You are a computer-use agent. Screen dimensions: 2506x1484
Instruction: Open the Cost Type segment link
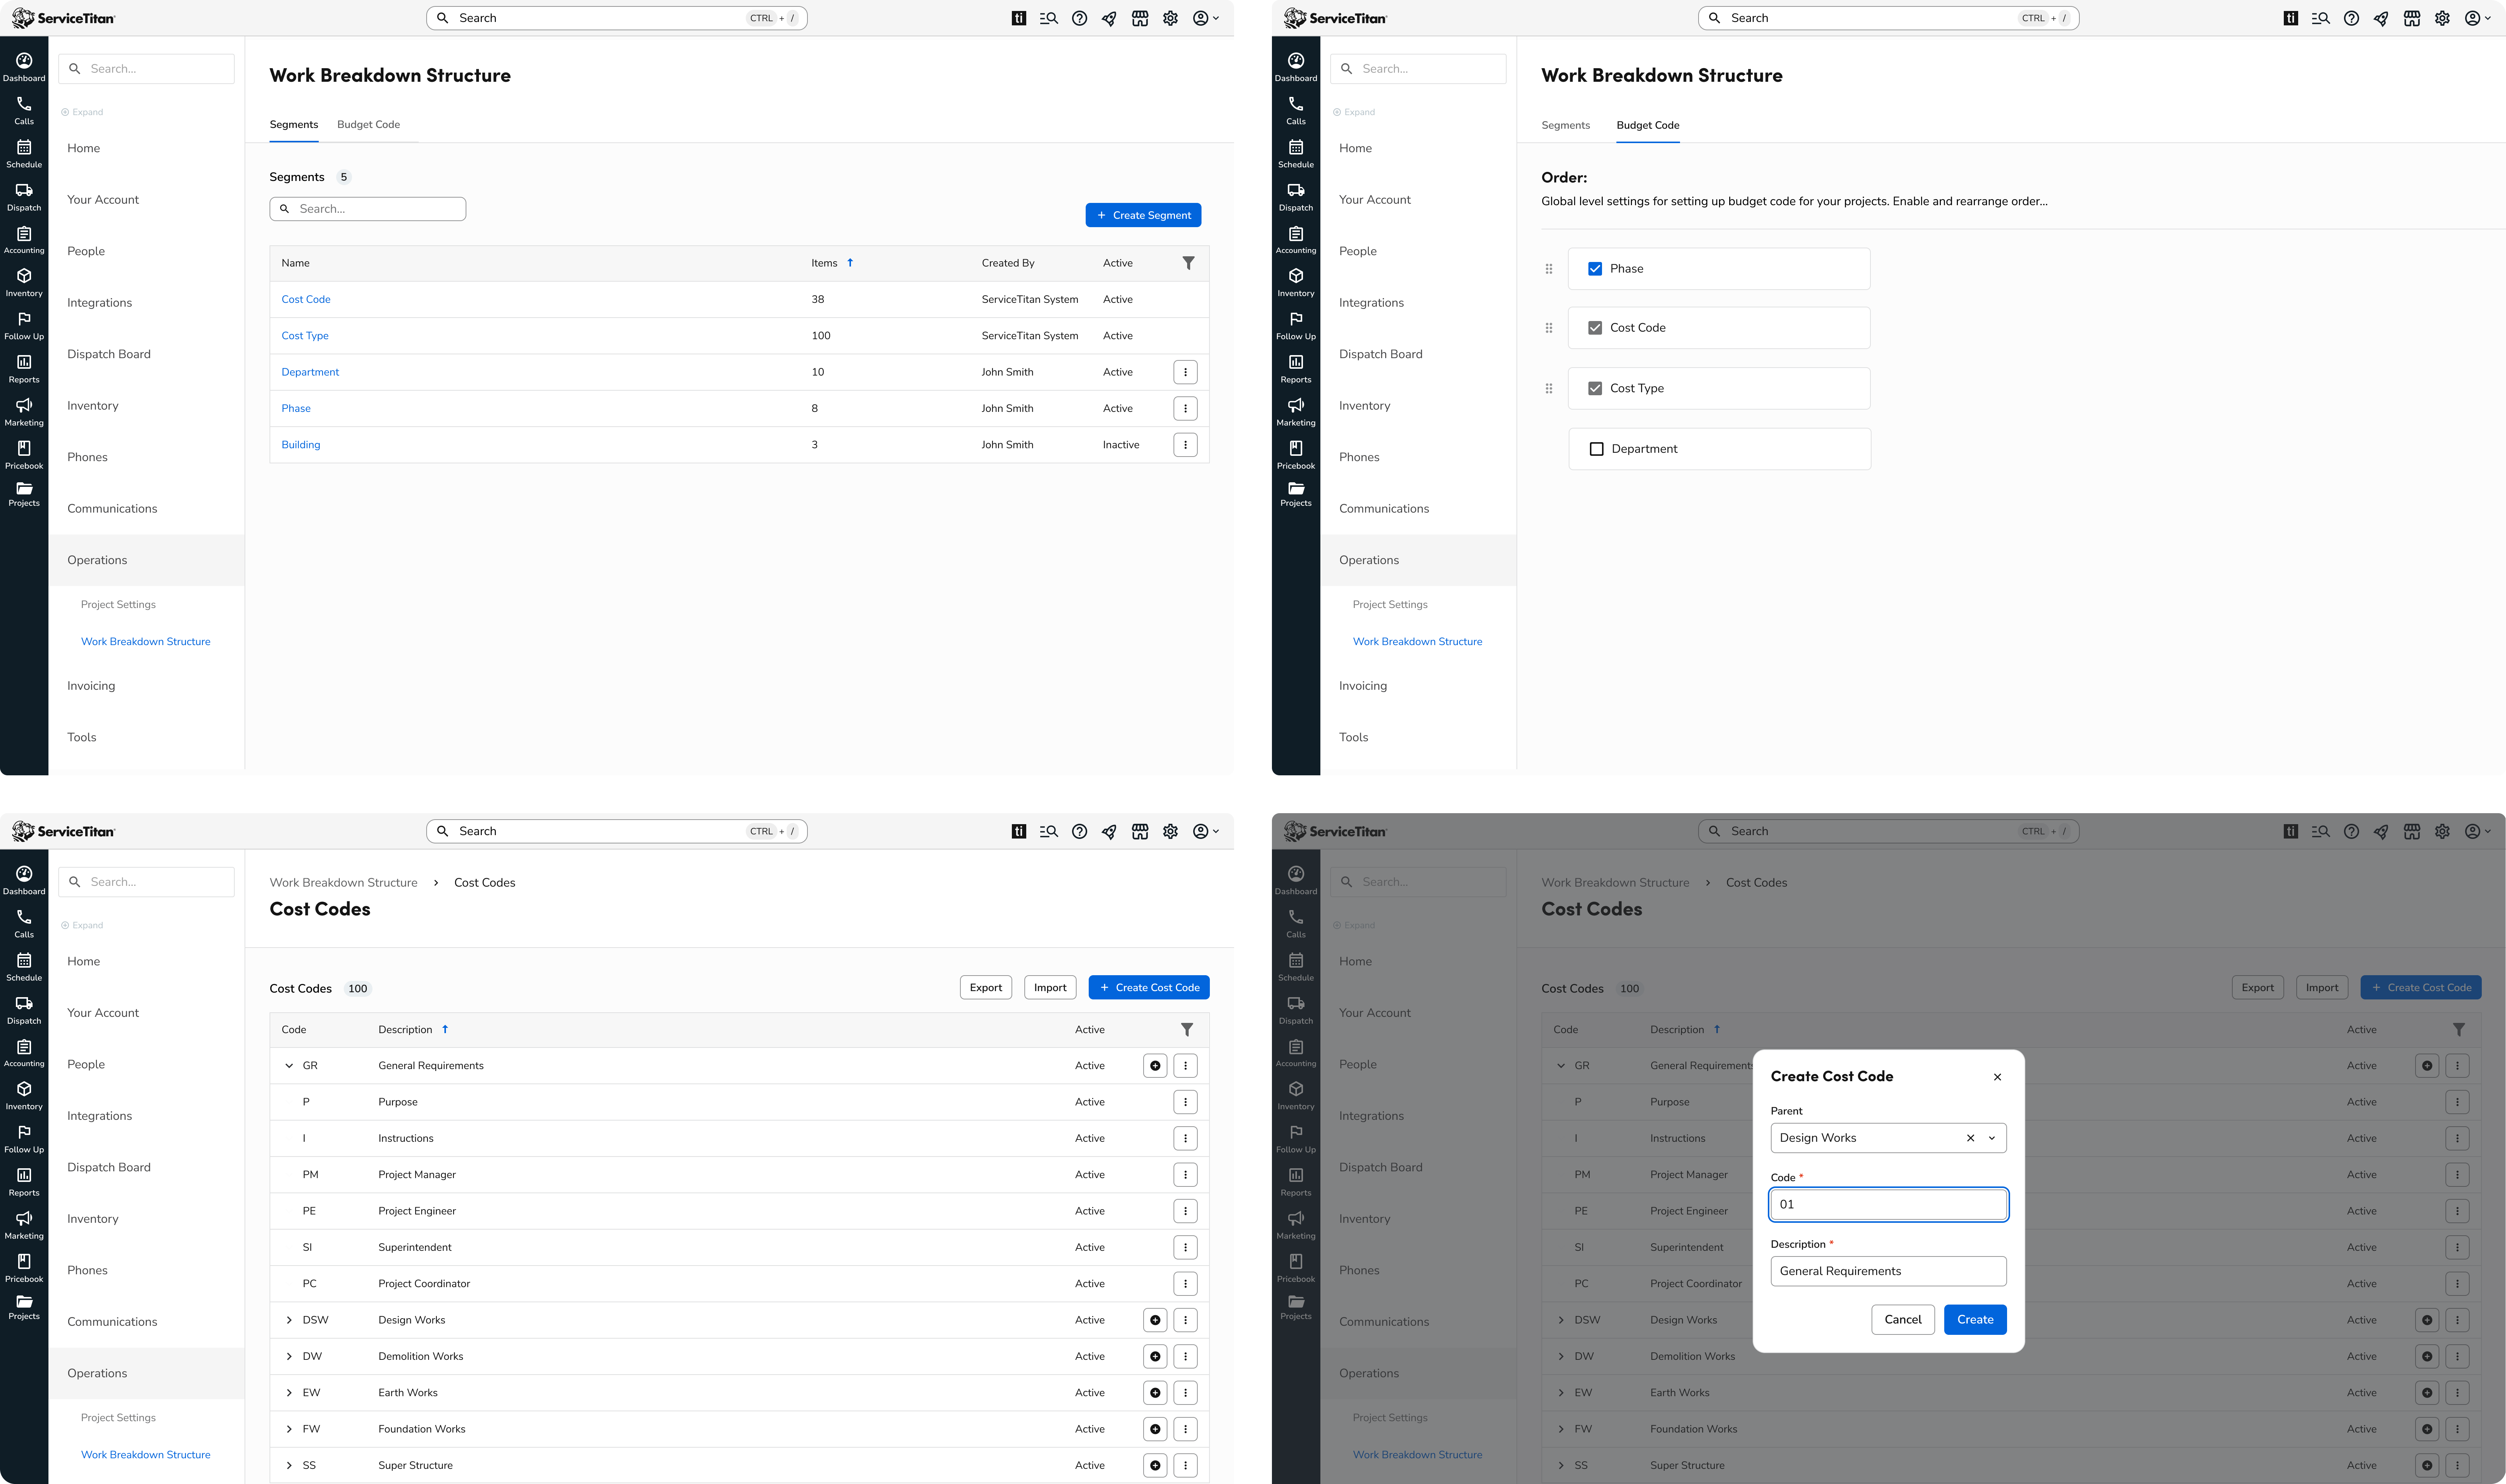pyautogui.click(x=305, y=336)
